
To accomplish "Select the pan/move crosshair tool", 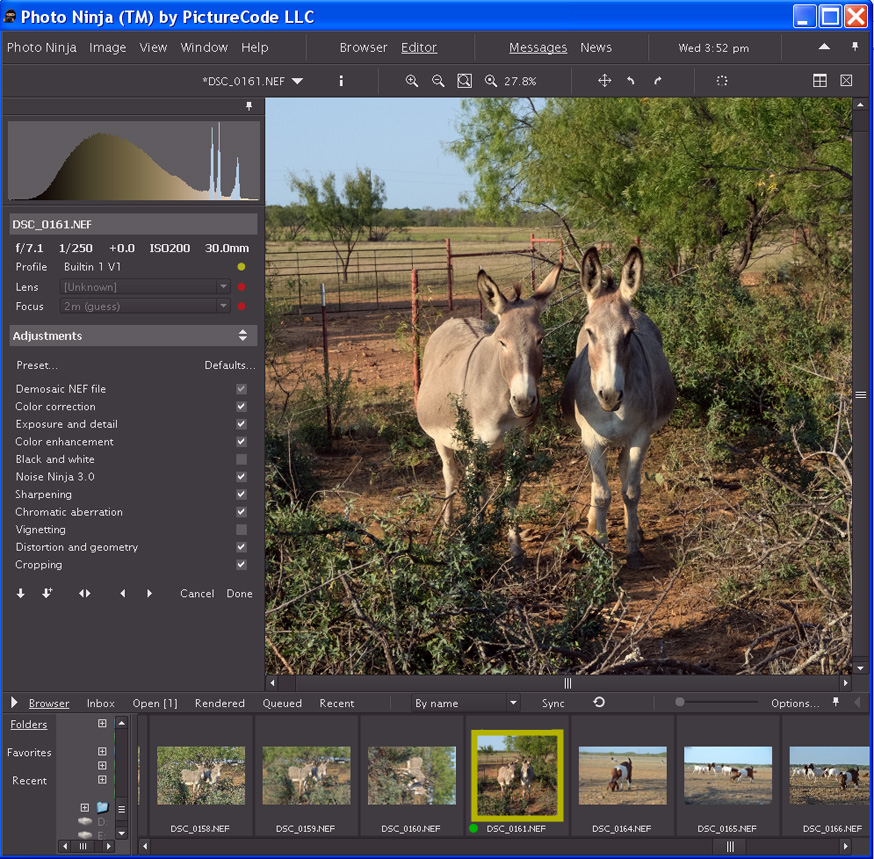I will click(604, 81).
